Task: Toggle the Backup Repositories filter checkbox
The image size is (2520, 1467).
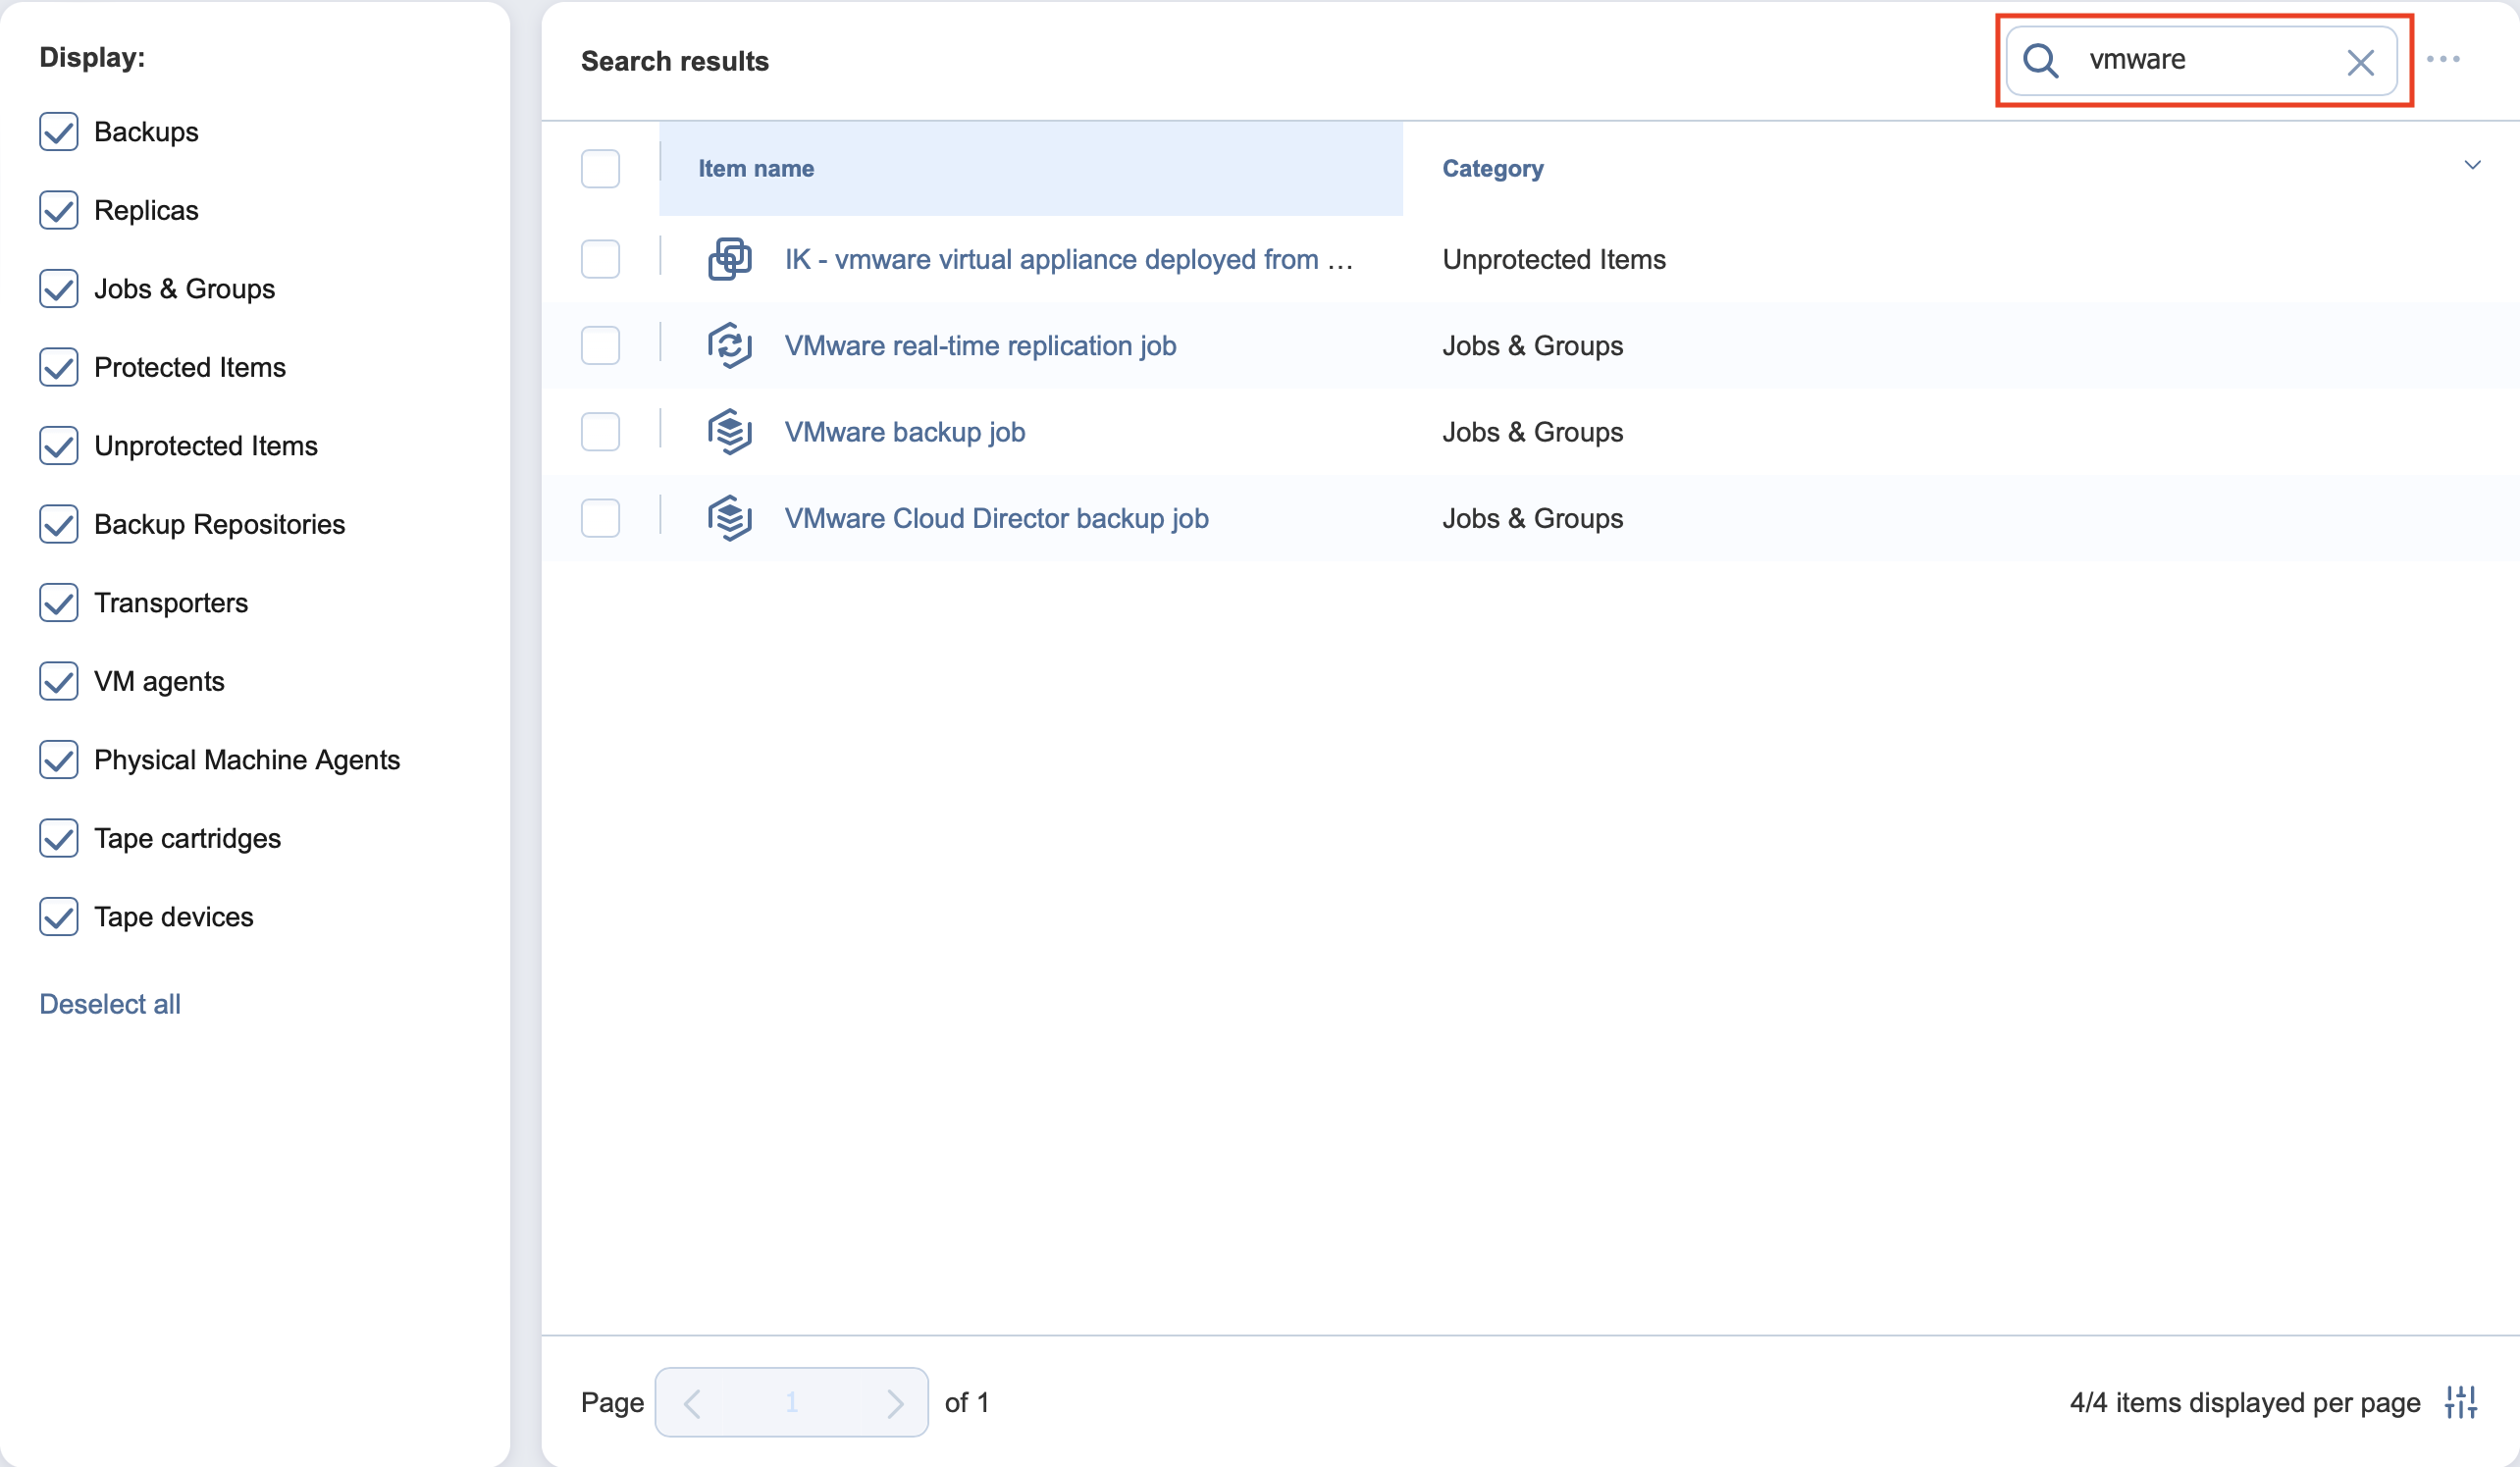Action: 59,524
